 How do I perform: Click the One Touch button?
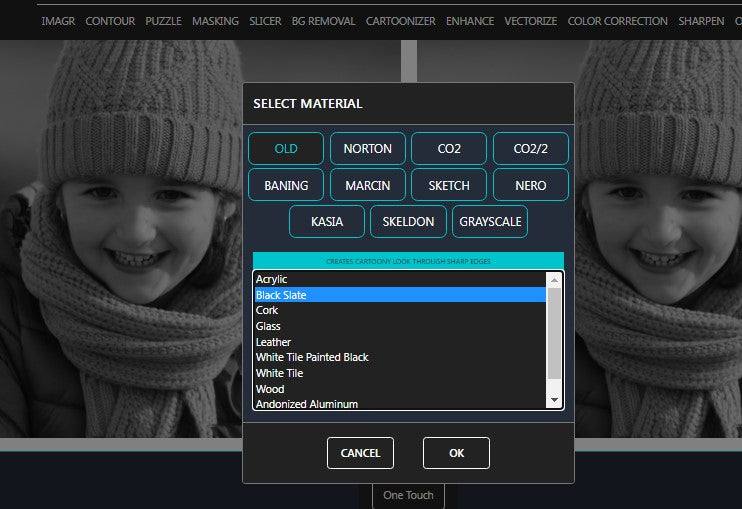(408, 495)
